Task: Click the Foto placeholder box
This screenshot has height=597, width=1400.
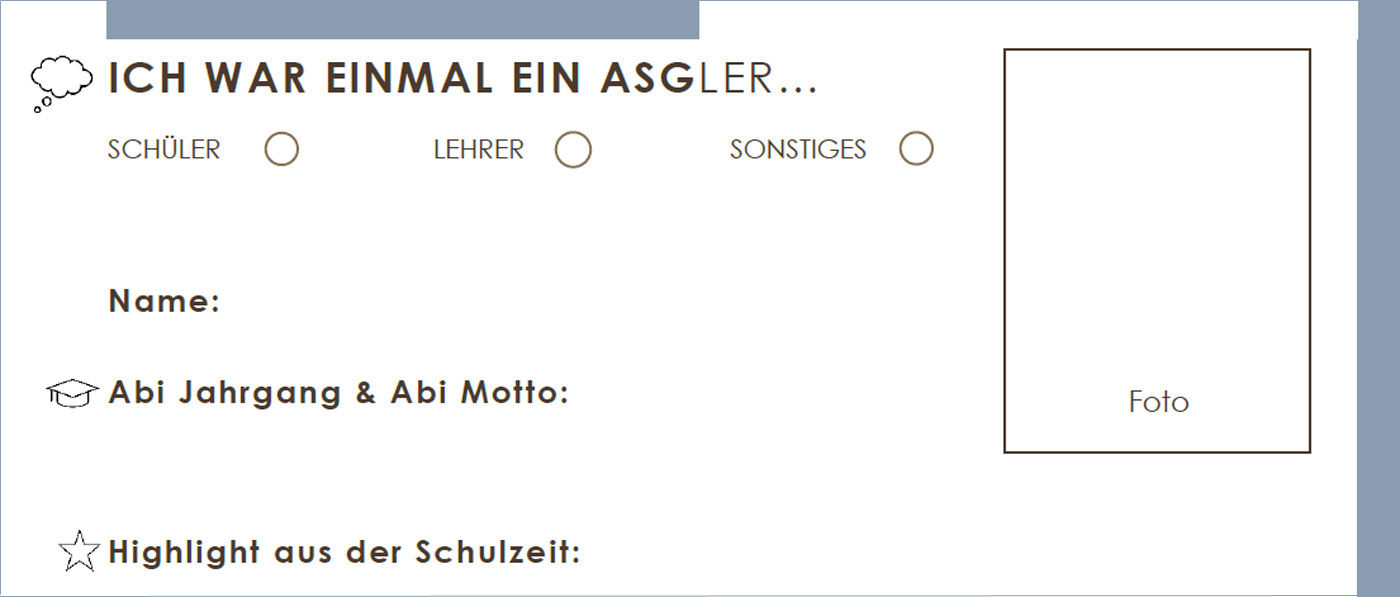Action: coord(1157,250)
